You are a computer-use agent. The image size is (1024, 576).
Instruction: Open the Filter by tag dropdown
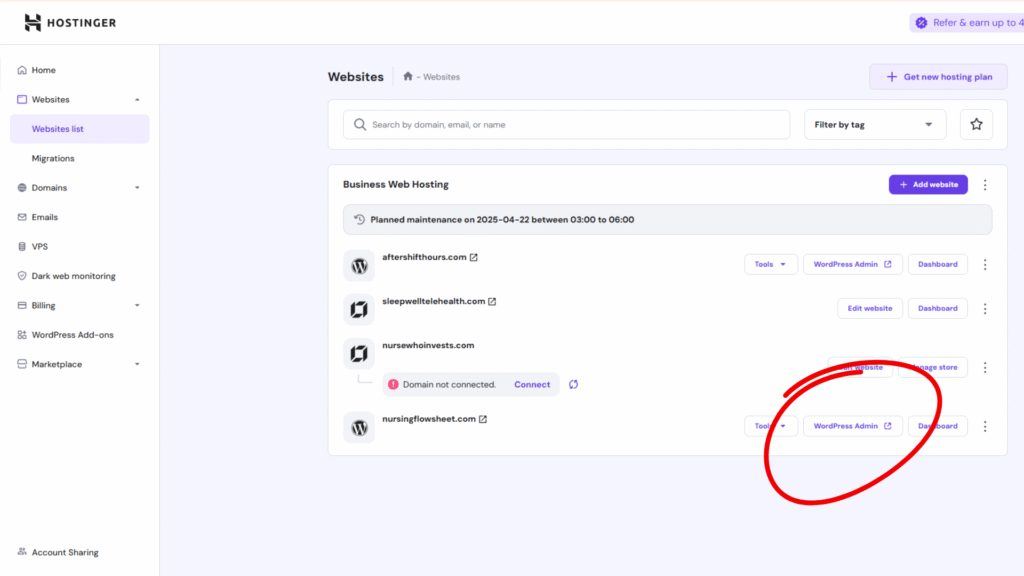point(874,124)
